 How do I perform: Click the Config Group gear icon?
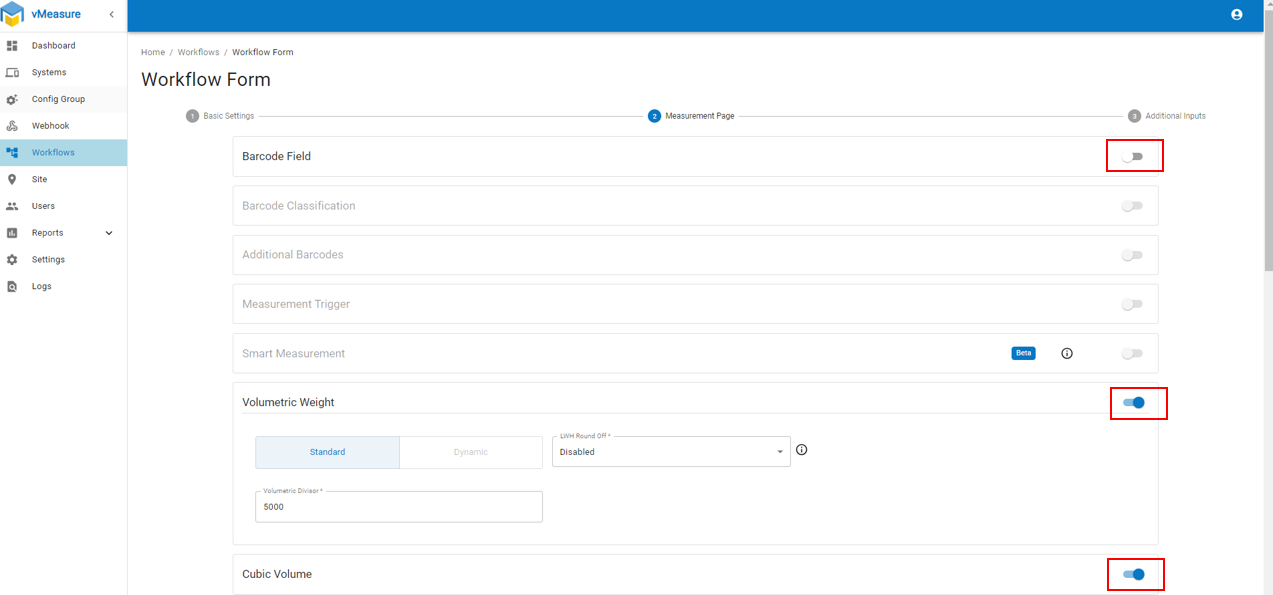(x=12, y=99)
